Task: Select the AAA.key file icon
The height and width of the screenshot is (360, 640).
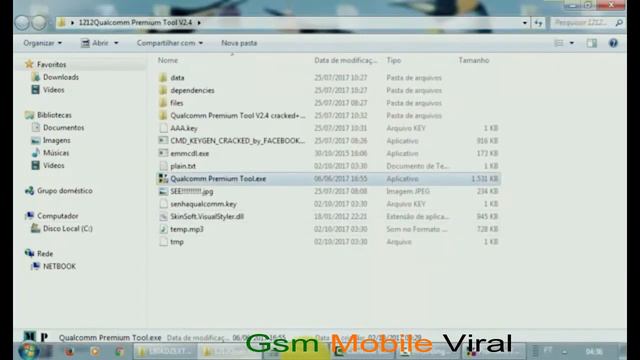Action: 163,128
